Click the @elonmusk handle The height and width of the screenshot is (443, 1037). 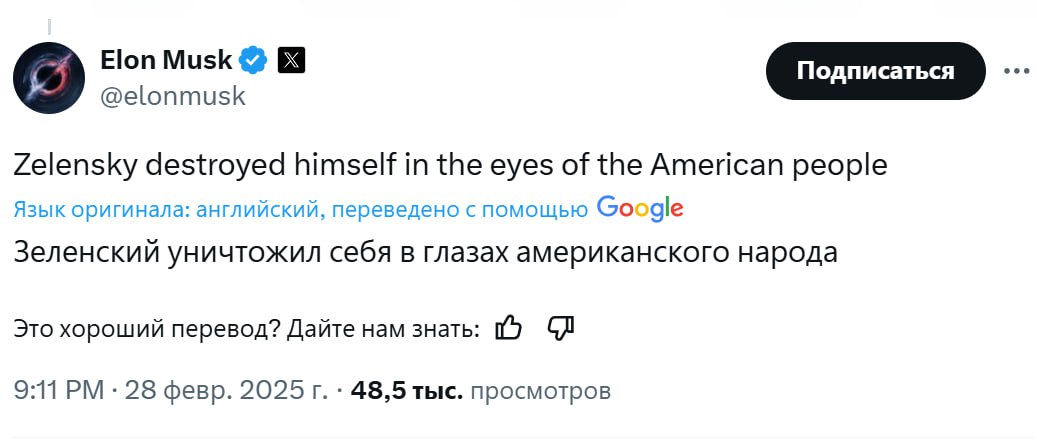point(172,96)
